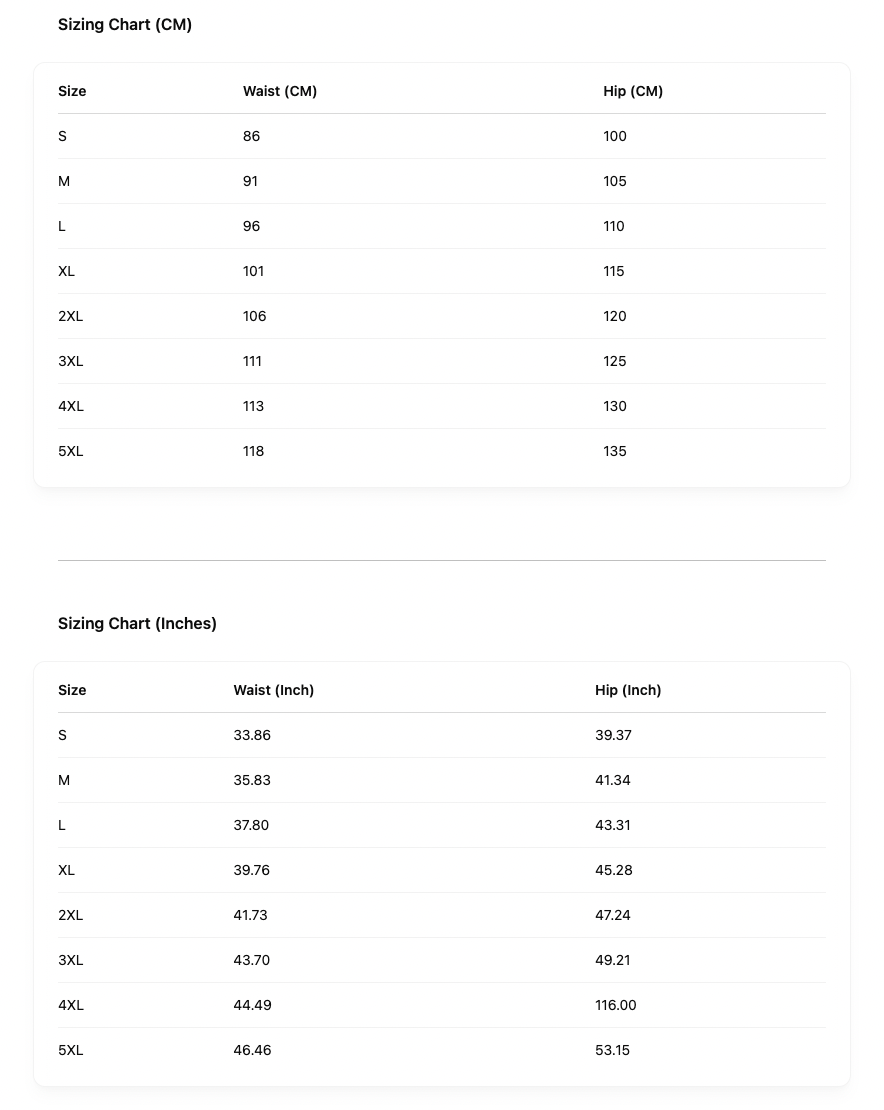
Task: Select the Size header in the Inches chart
Action: [x=72, y=690]
